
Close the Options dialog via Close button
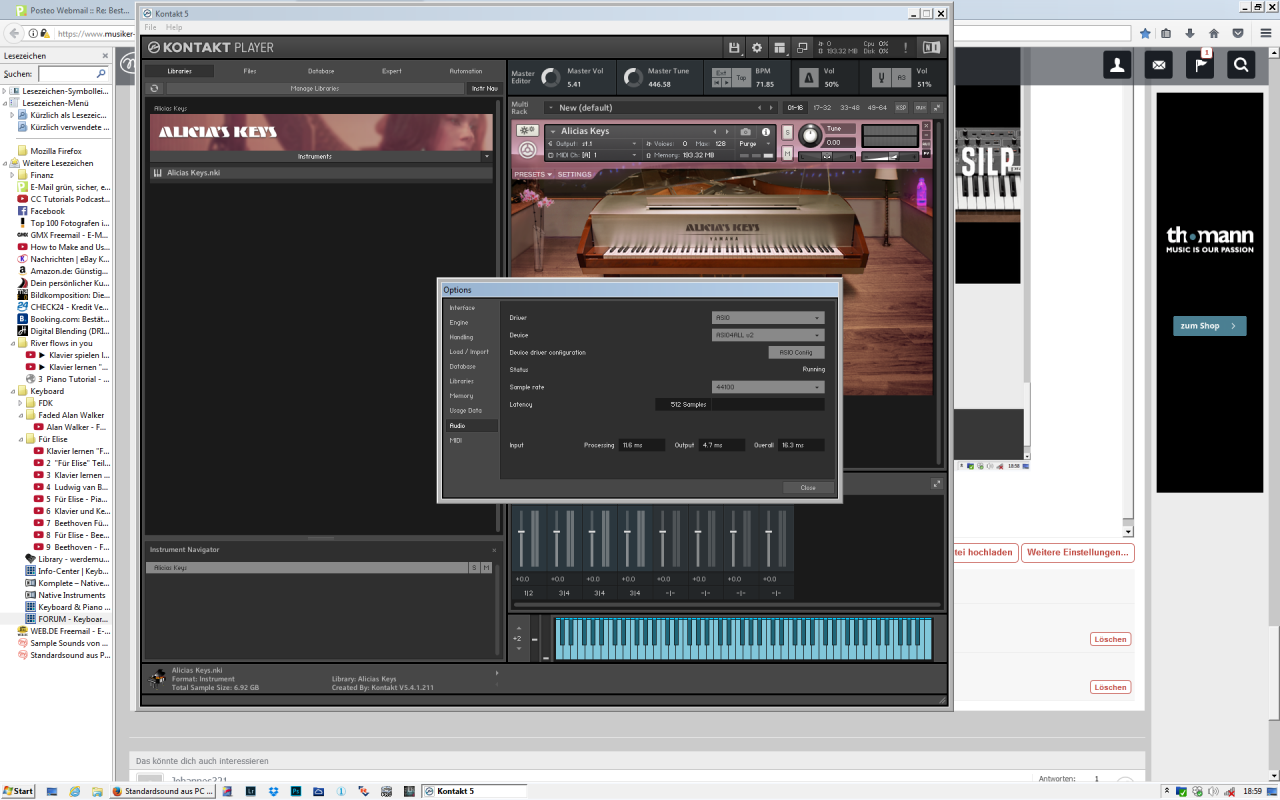[808, 487]
